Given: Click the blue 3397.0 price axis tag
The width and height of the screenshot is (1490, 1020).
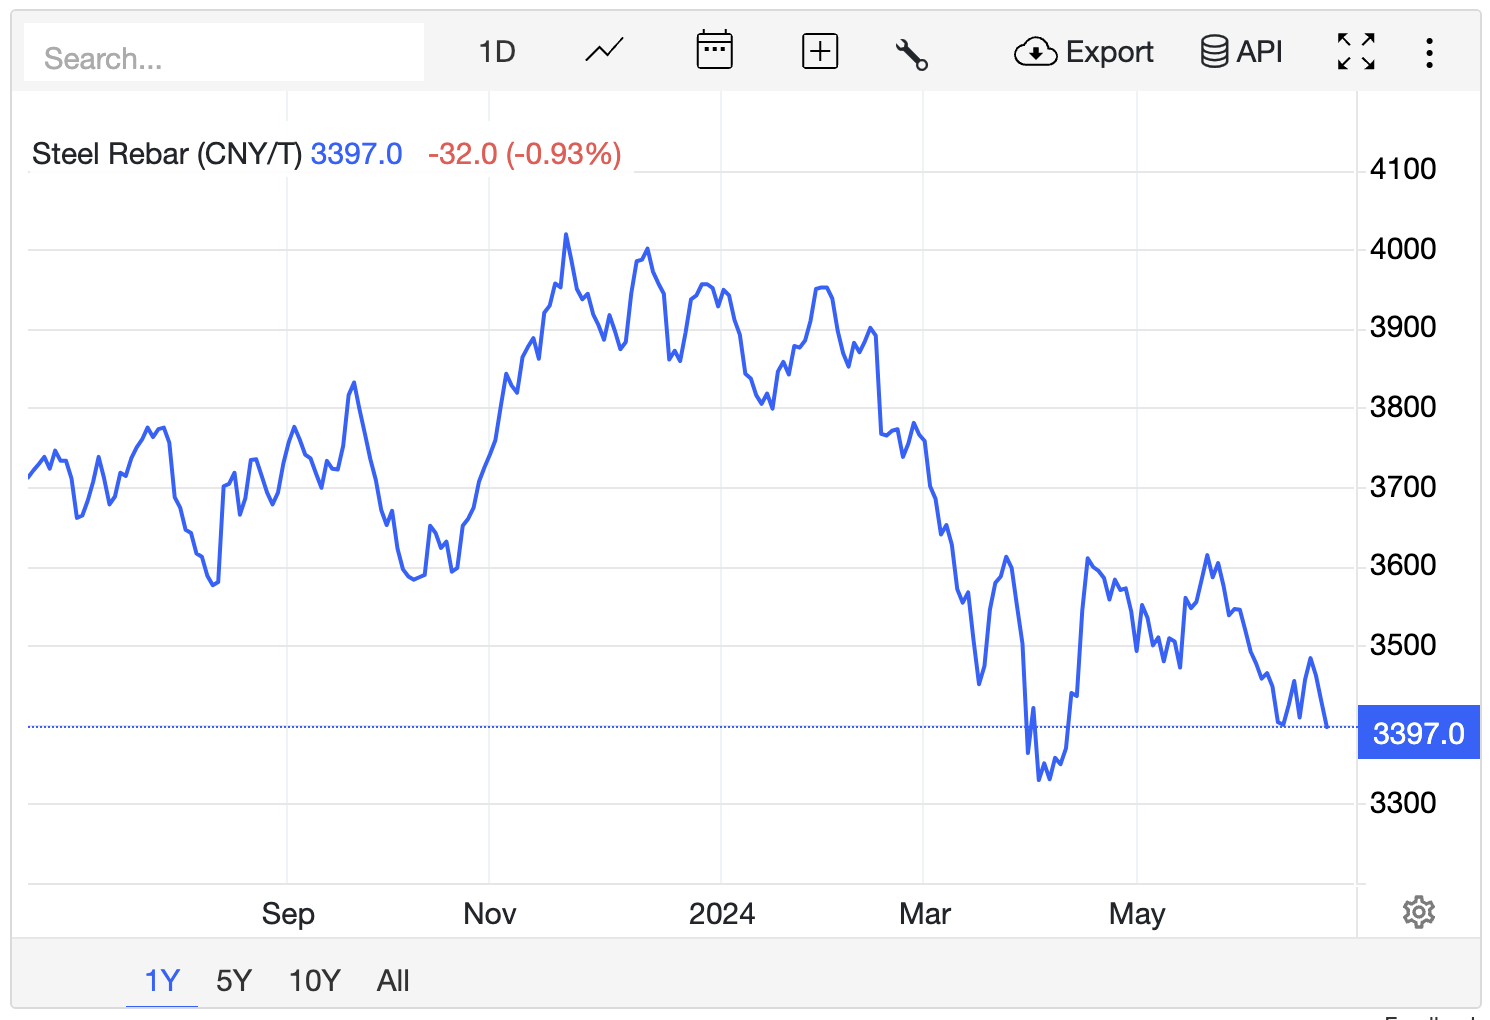Looking at the screenshot, I should pyautogui.click(x=1418, y=733).
